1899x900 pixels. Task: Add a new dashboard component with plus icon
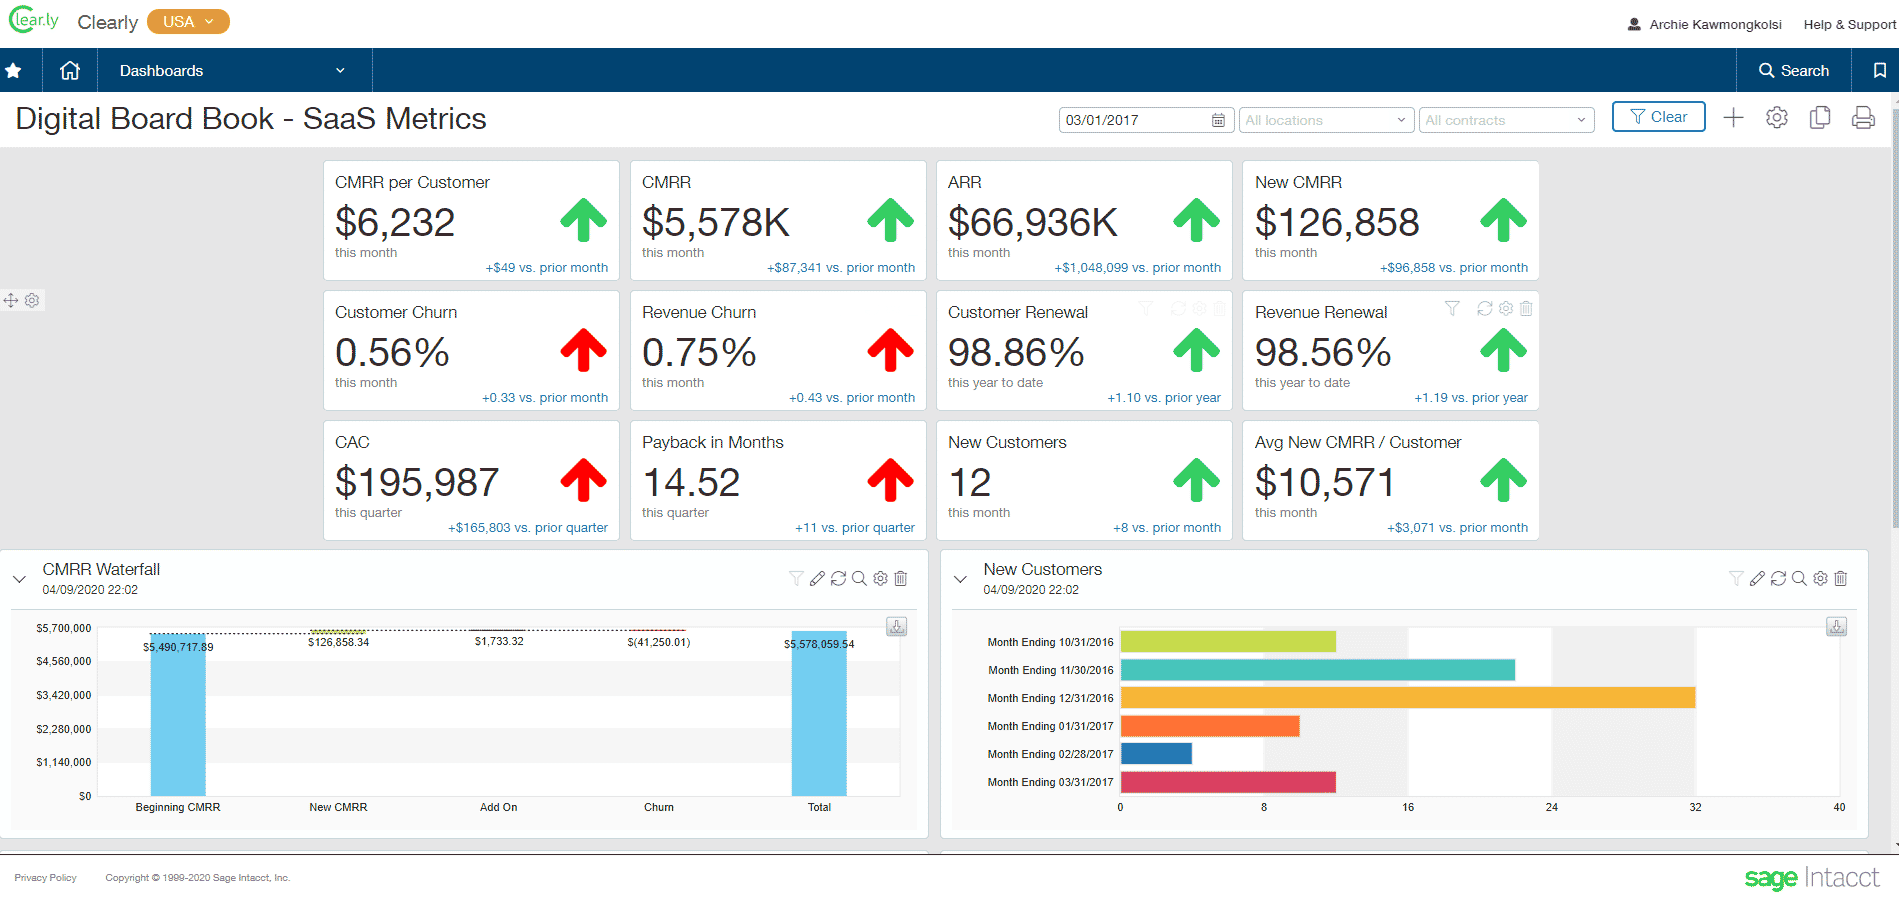1733,117
